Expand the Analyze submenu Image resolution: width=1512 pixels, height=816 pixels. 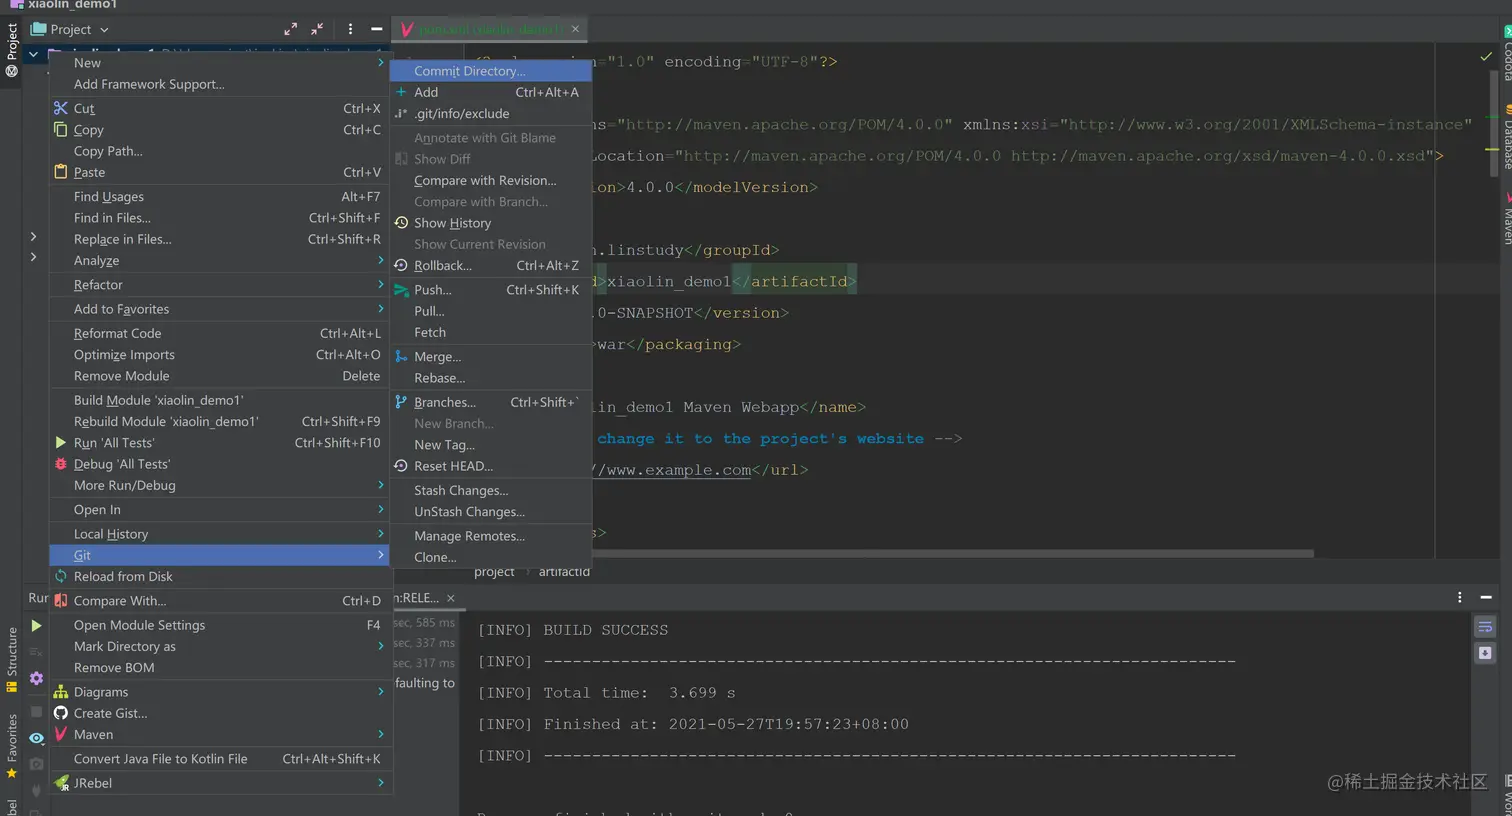[220, 260]
